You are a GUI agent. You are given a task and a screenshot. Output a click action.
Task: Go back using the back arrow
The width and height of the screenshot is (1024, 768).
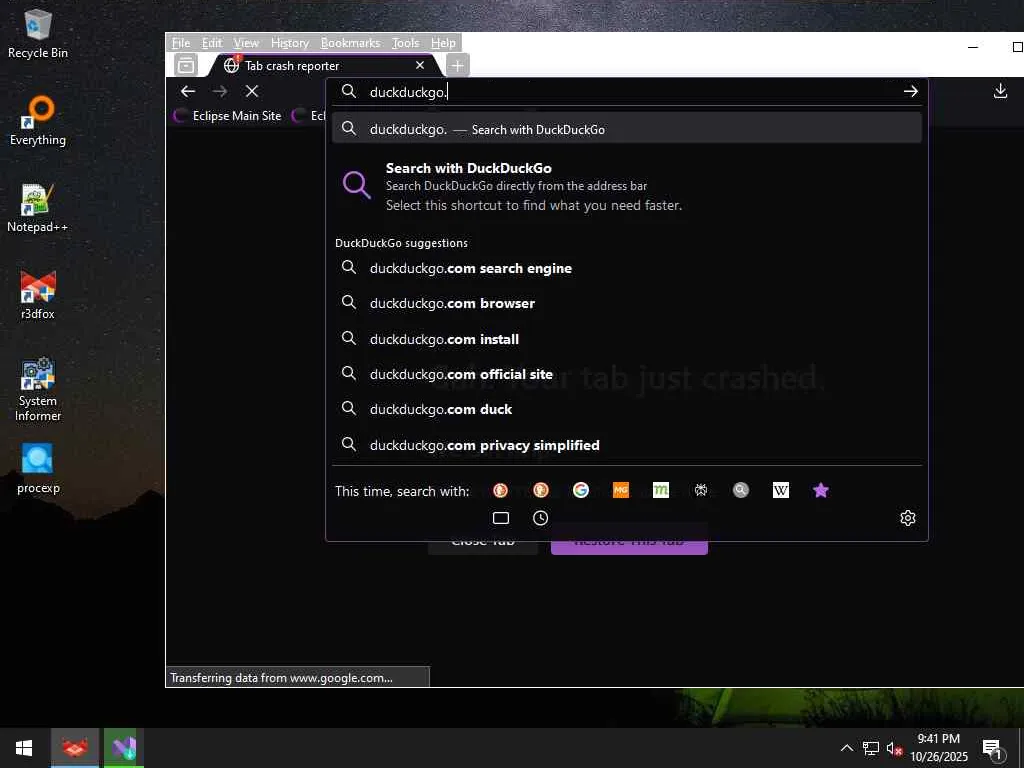point(188,91)
